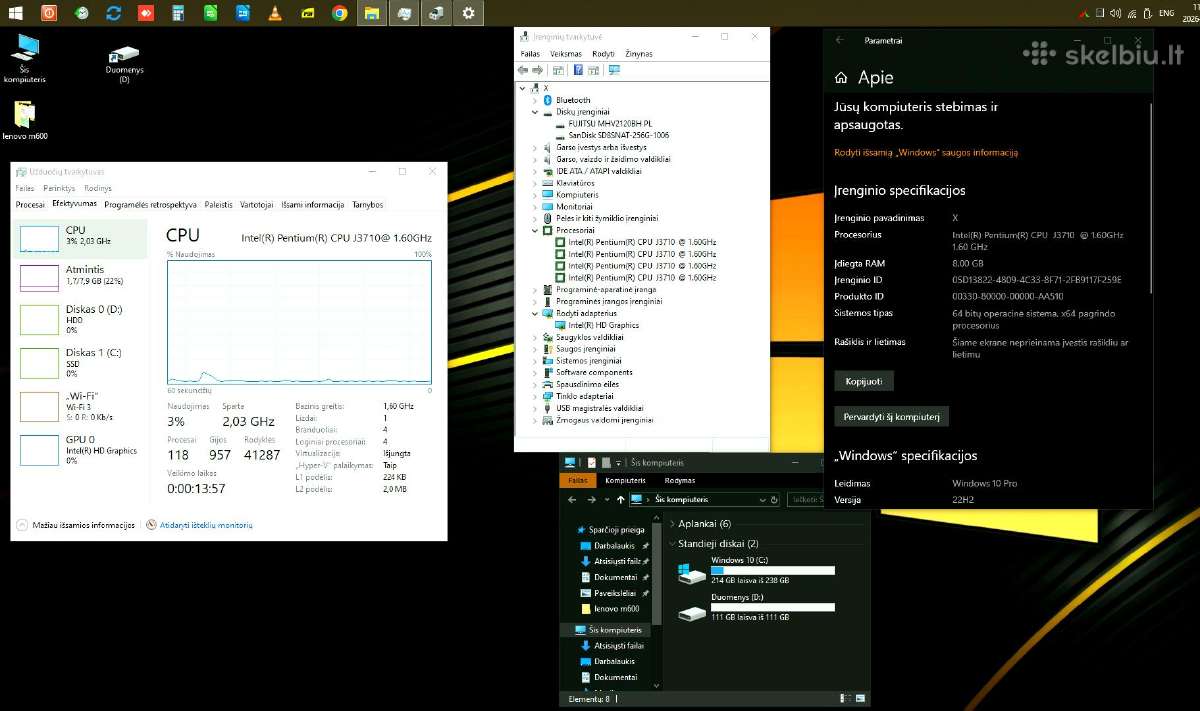Image resolution: width=1200 pixels, height=711 pixels.
Task: Click Duomenys (D:) drive in File Explorer
Action: [x=756, y=606]
